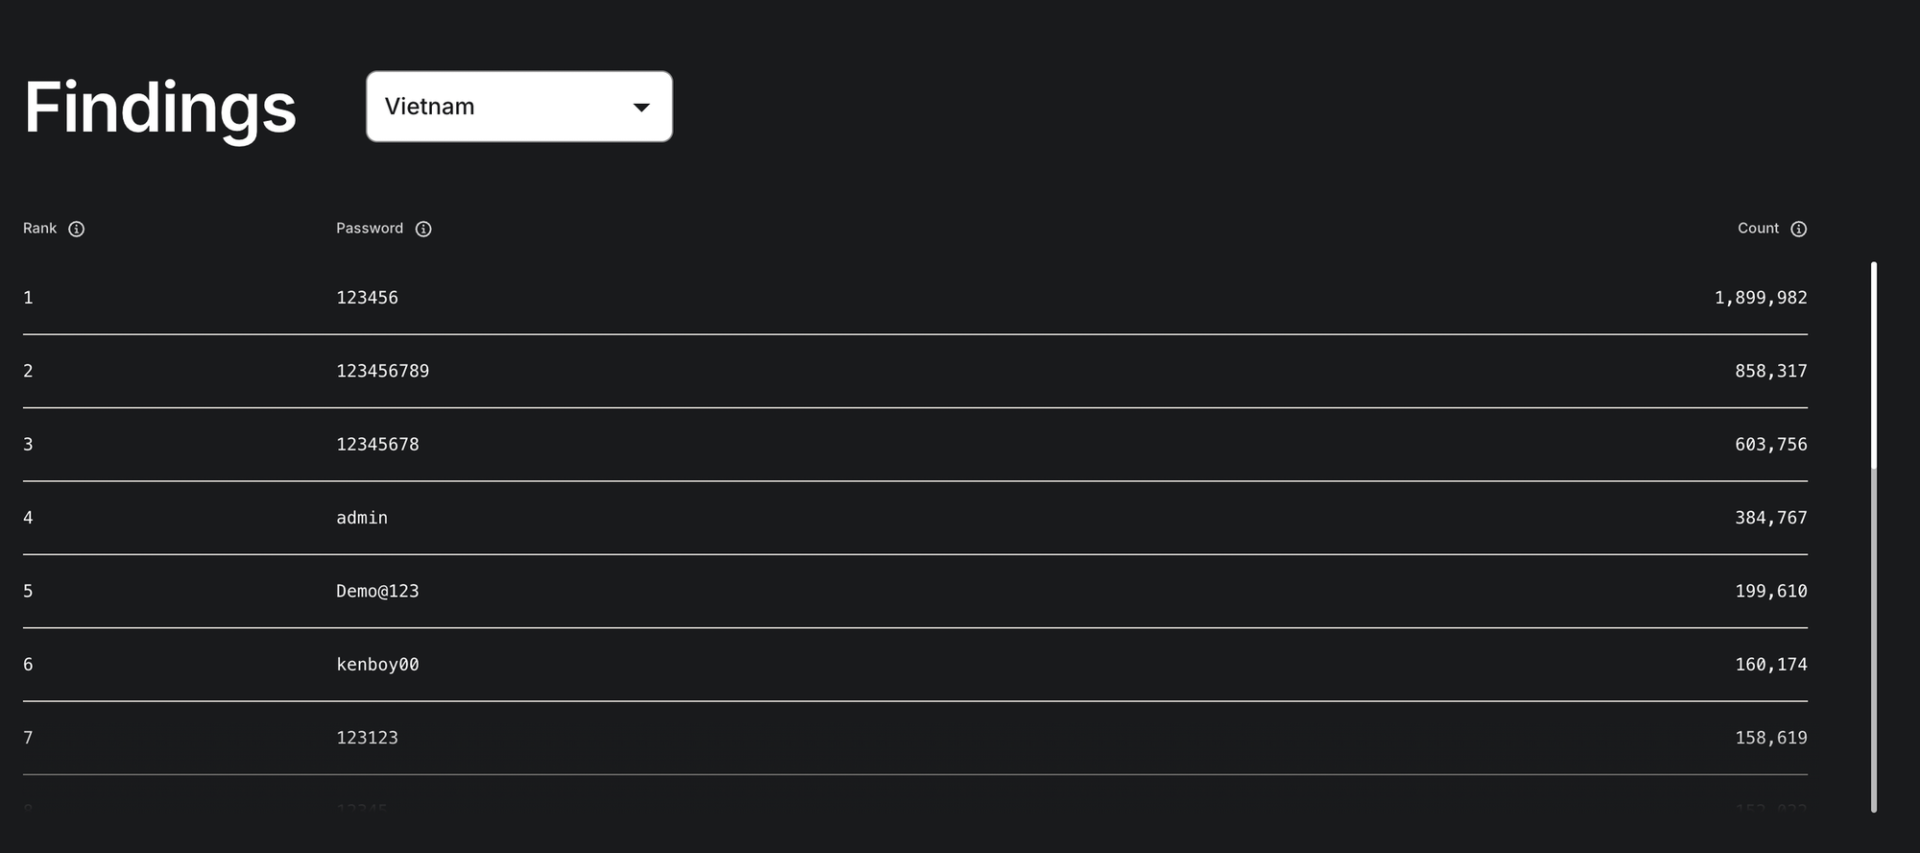
Task: Click the Password column header
Action: click(369, 229)
